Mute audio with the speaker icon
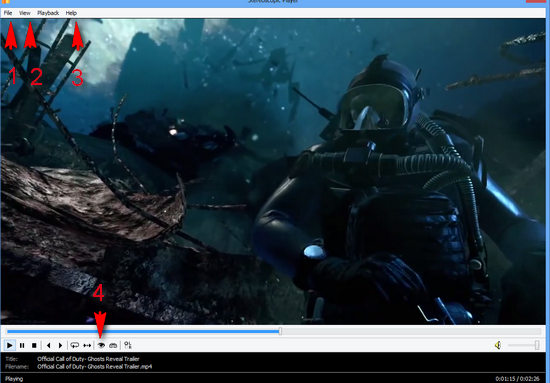Screen dimensions: 550x383 coord(498,345)
